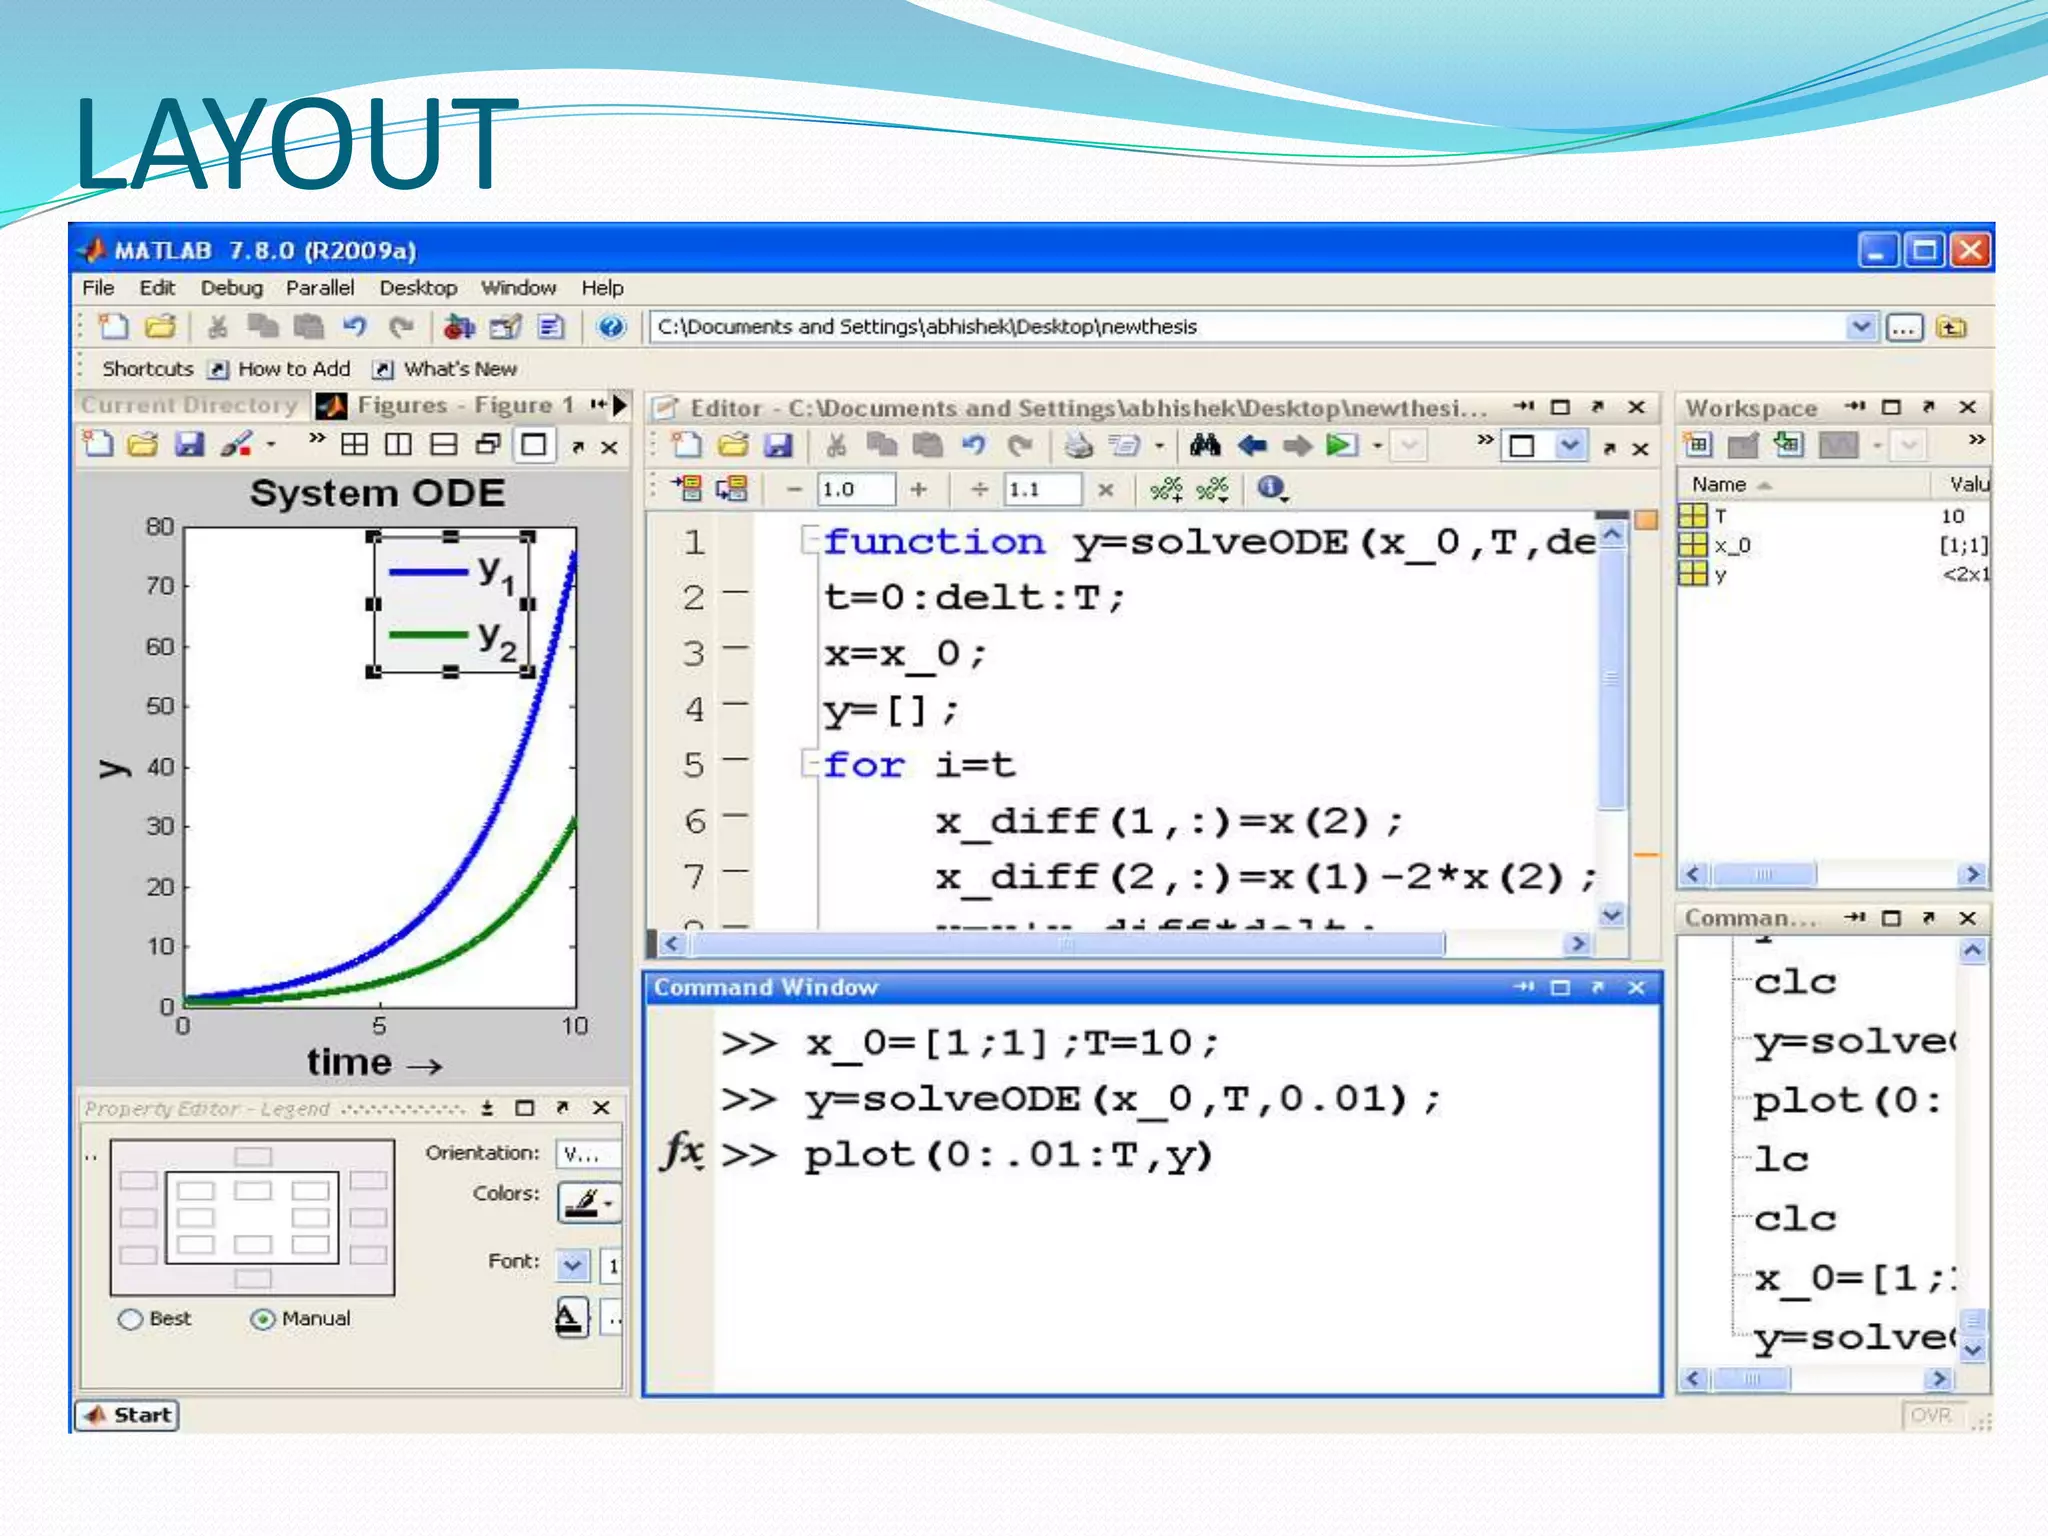Image resolution: width=2048 pixels, height=1536 pixels.
Task: Open the Font name dropdown in Property Editor
Action: click(x=572, y=1265)
